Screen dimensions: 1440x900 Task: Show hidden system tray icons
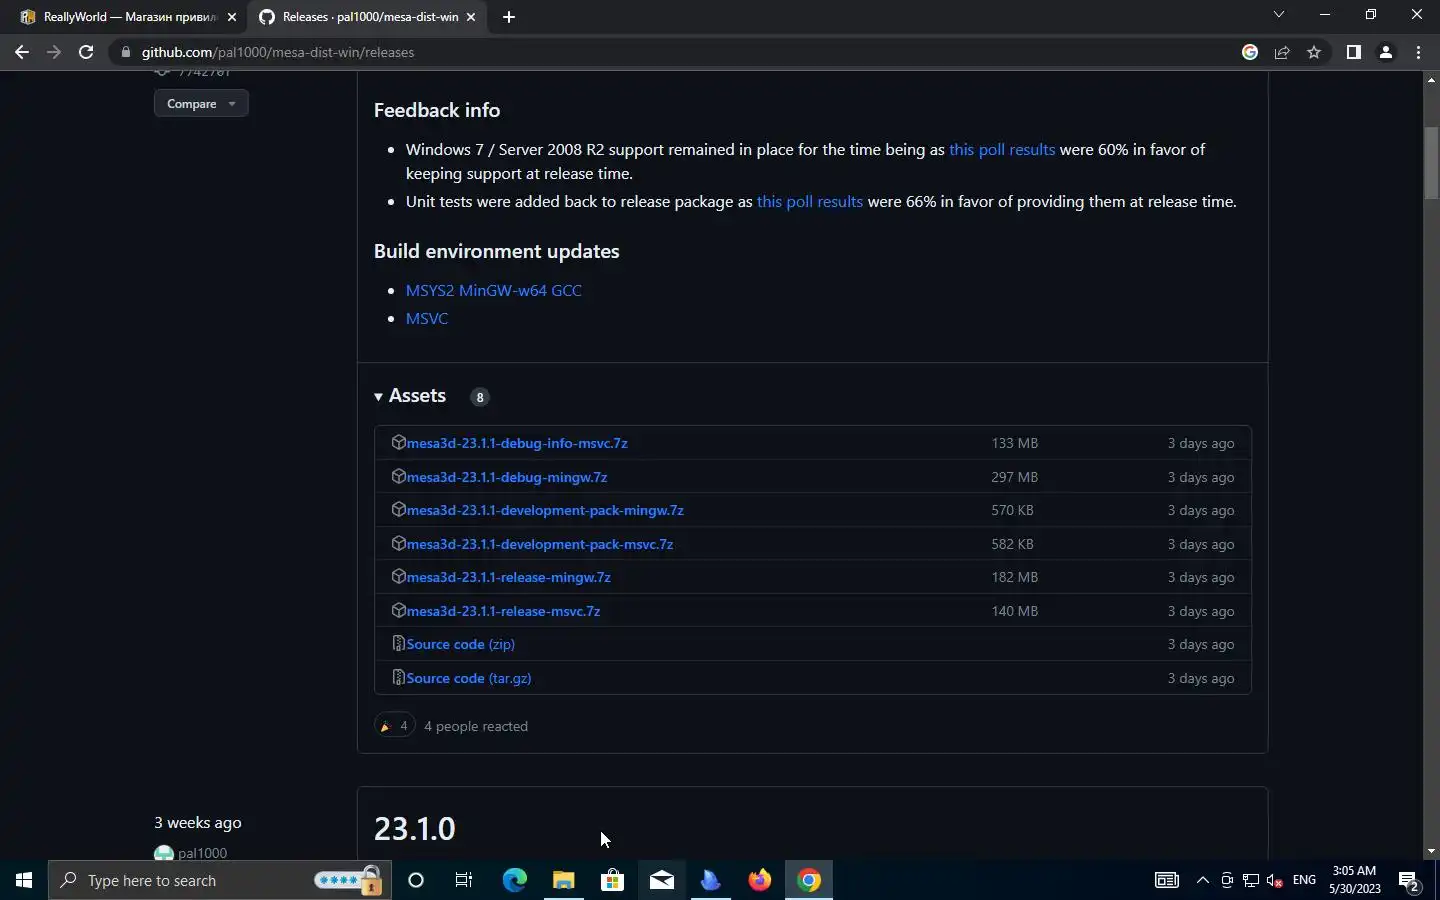1203,880
